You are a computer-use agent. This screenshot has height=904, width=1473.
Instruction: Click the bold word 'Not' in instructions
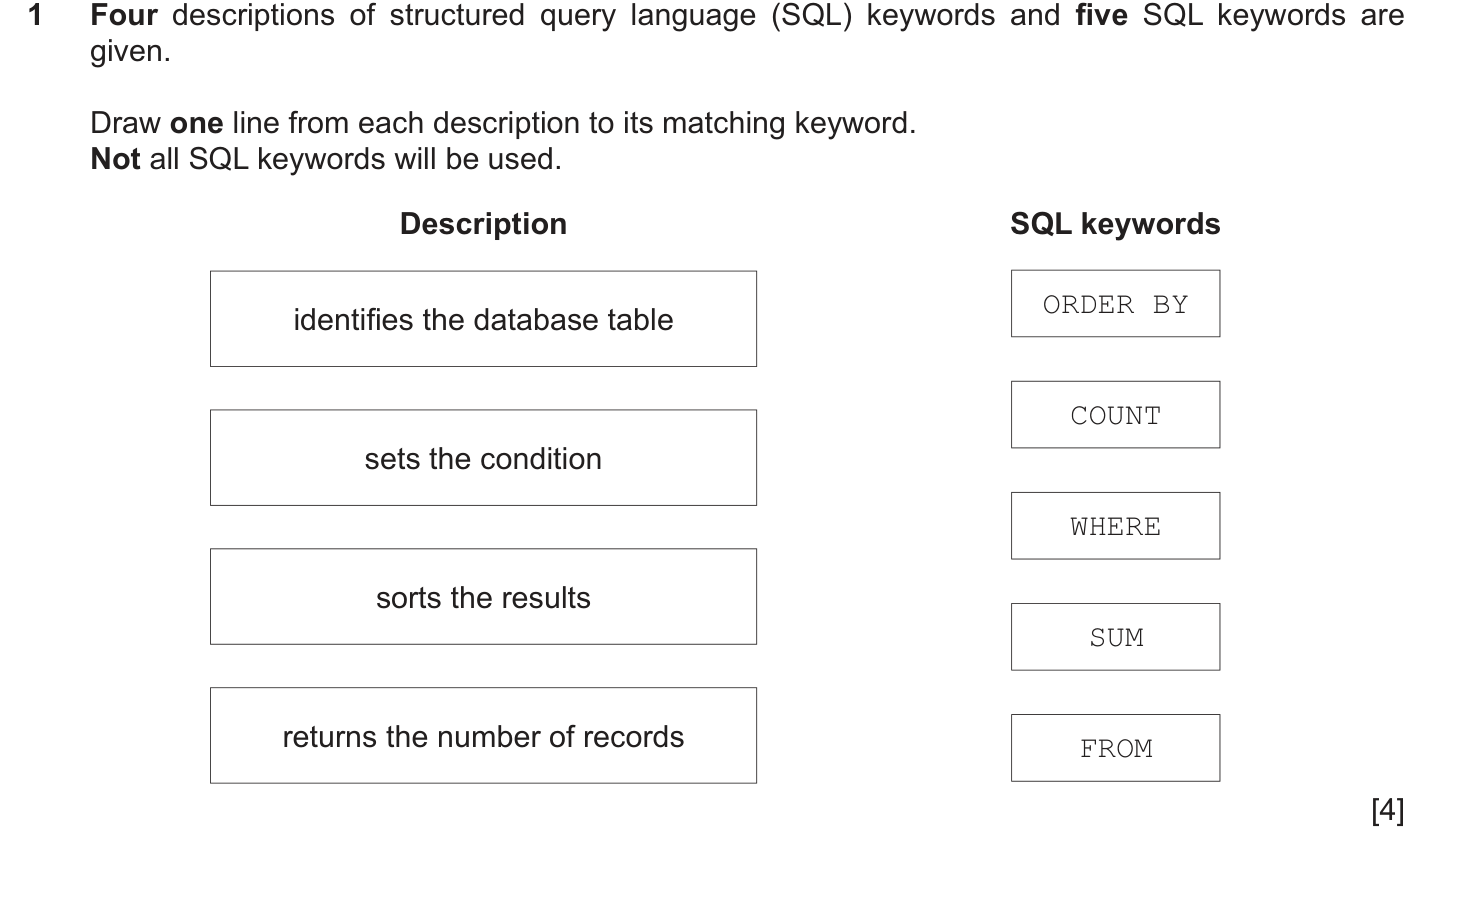pyautogui.click(x=115, y=159)
